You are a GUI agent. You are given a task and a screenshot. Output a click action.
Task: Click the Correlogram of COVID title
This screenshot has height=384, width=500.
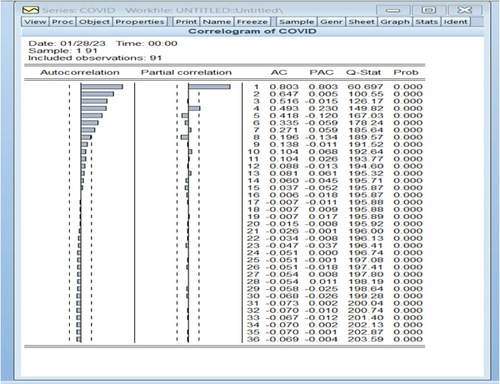252,31
